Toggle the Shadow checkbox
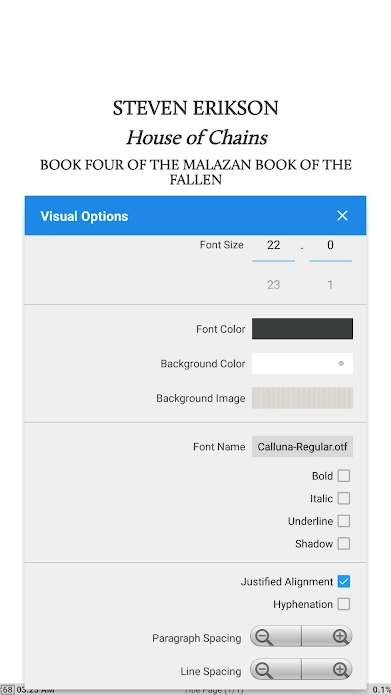 point(344,543)
